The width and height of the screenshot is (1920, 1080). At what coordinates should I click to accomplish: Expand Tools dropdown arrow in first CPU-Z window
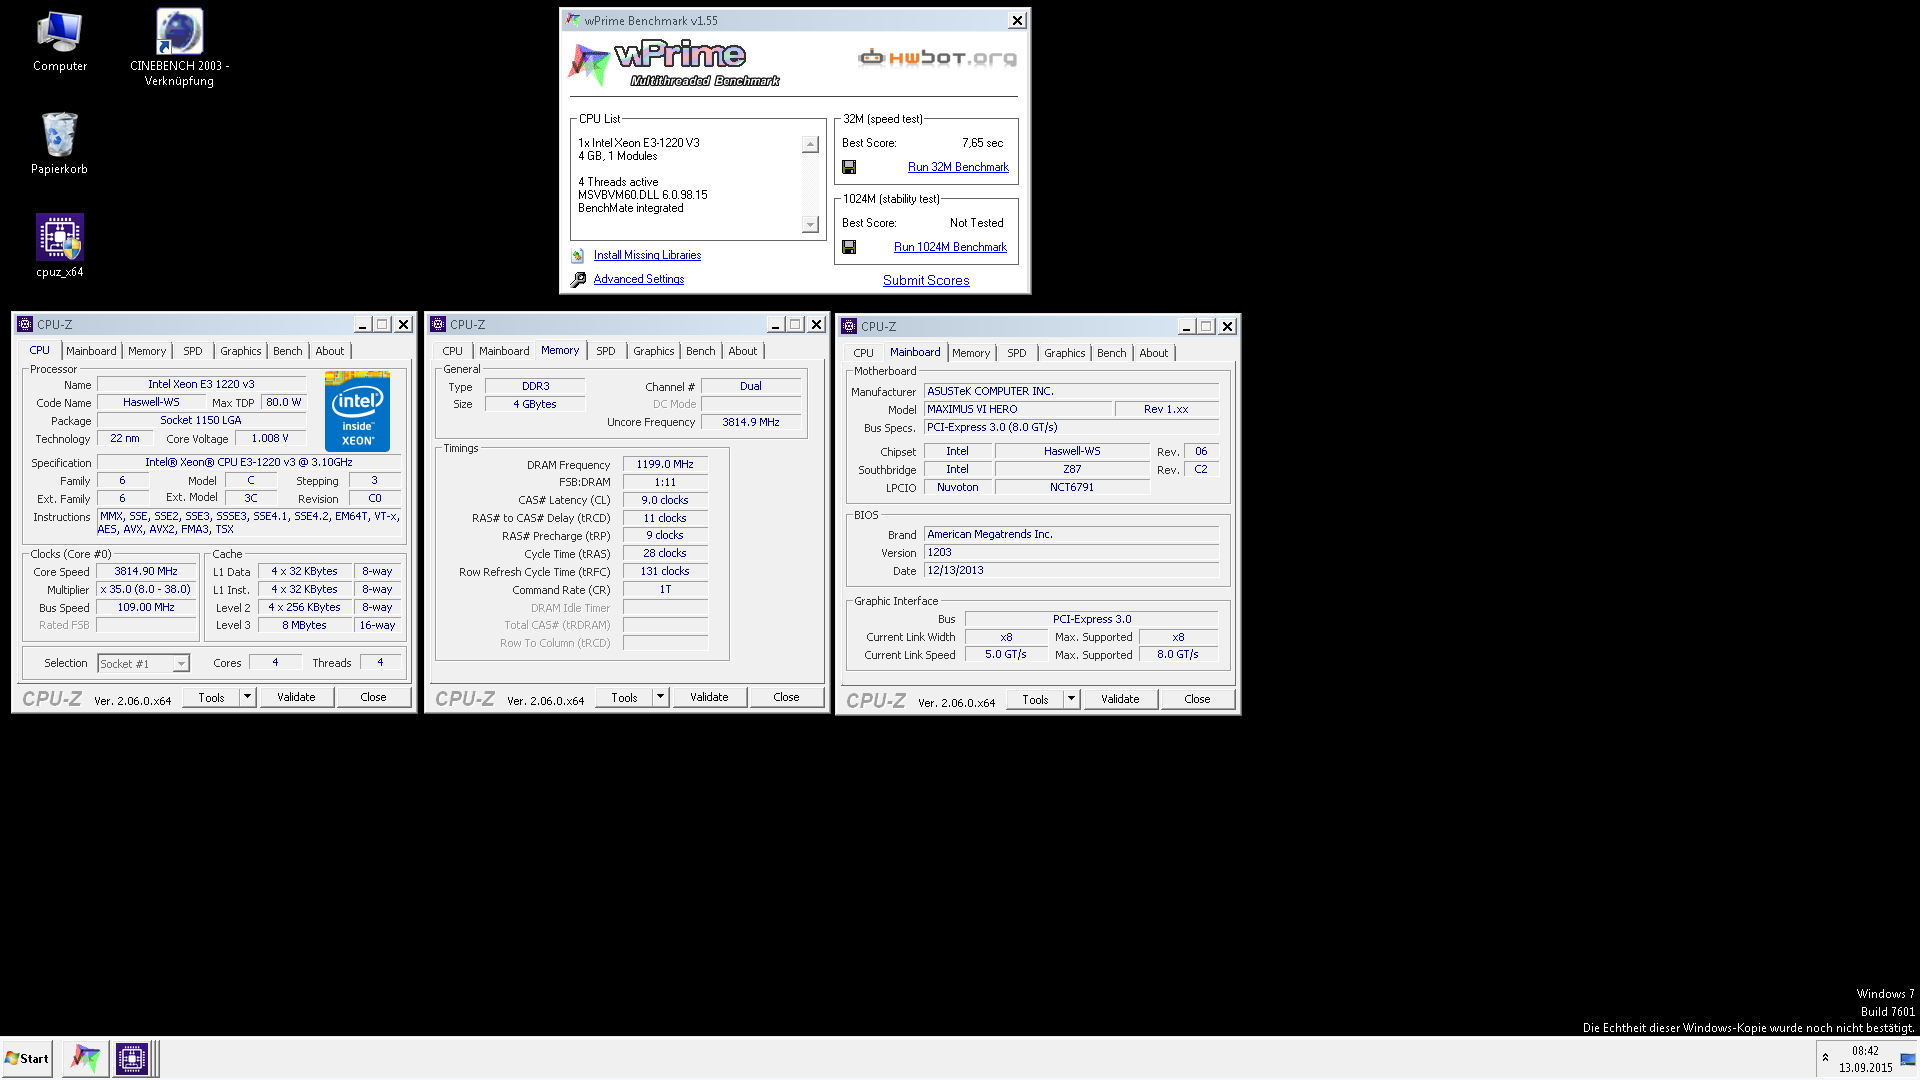coord(247,697)
